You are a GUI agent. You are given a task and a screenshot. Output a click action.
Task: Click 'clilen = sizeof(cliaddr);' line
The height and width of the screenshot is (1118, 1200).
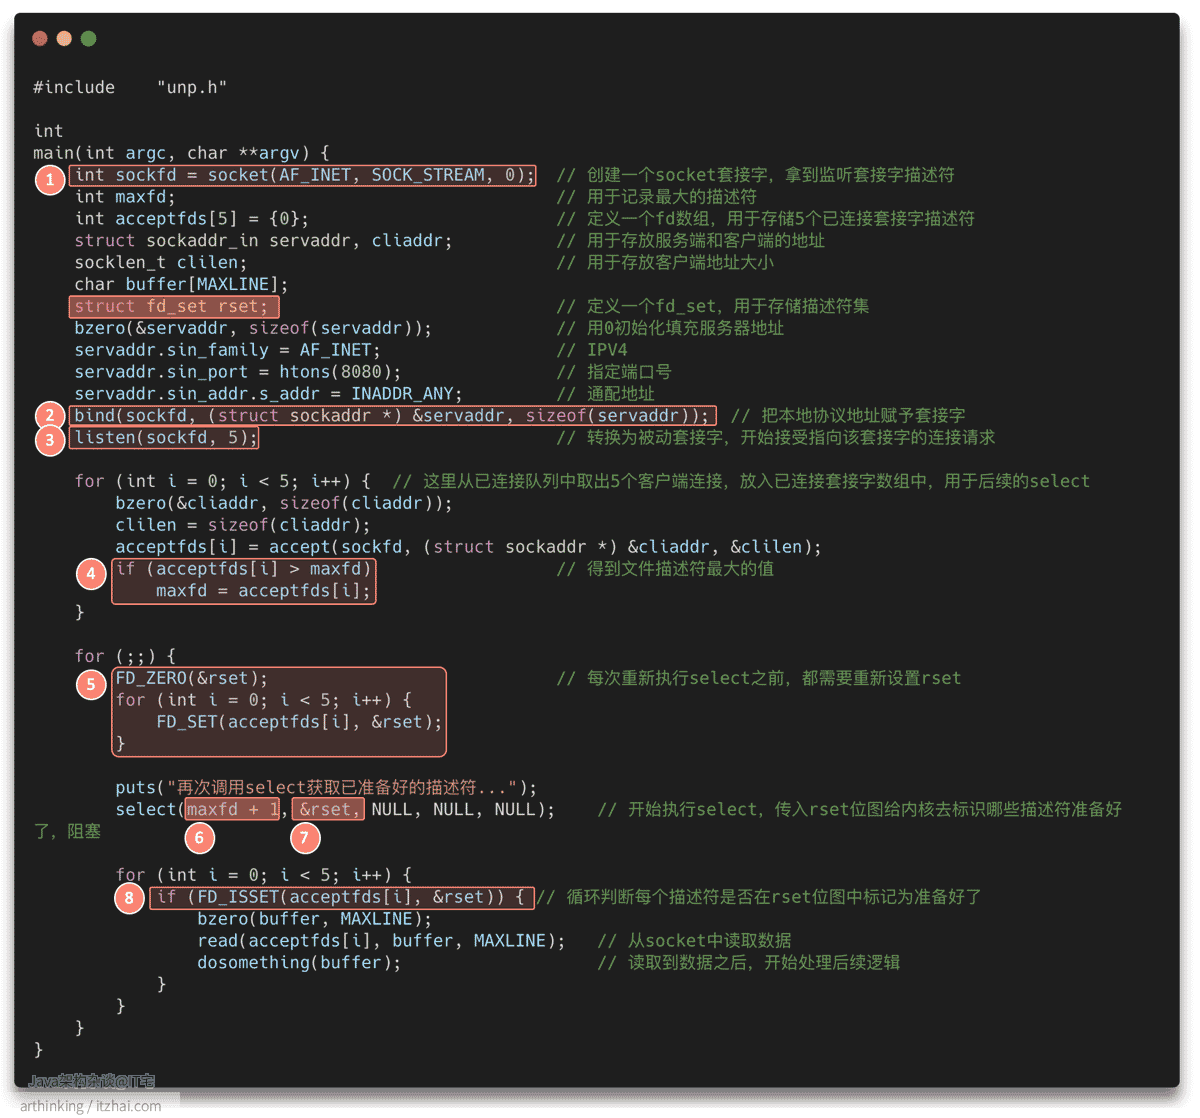pos(243,525)
